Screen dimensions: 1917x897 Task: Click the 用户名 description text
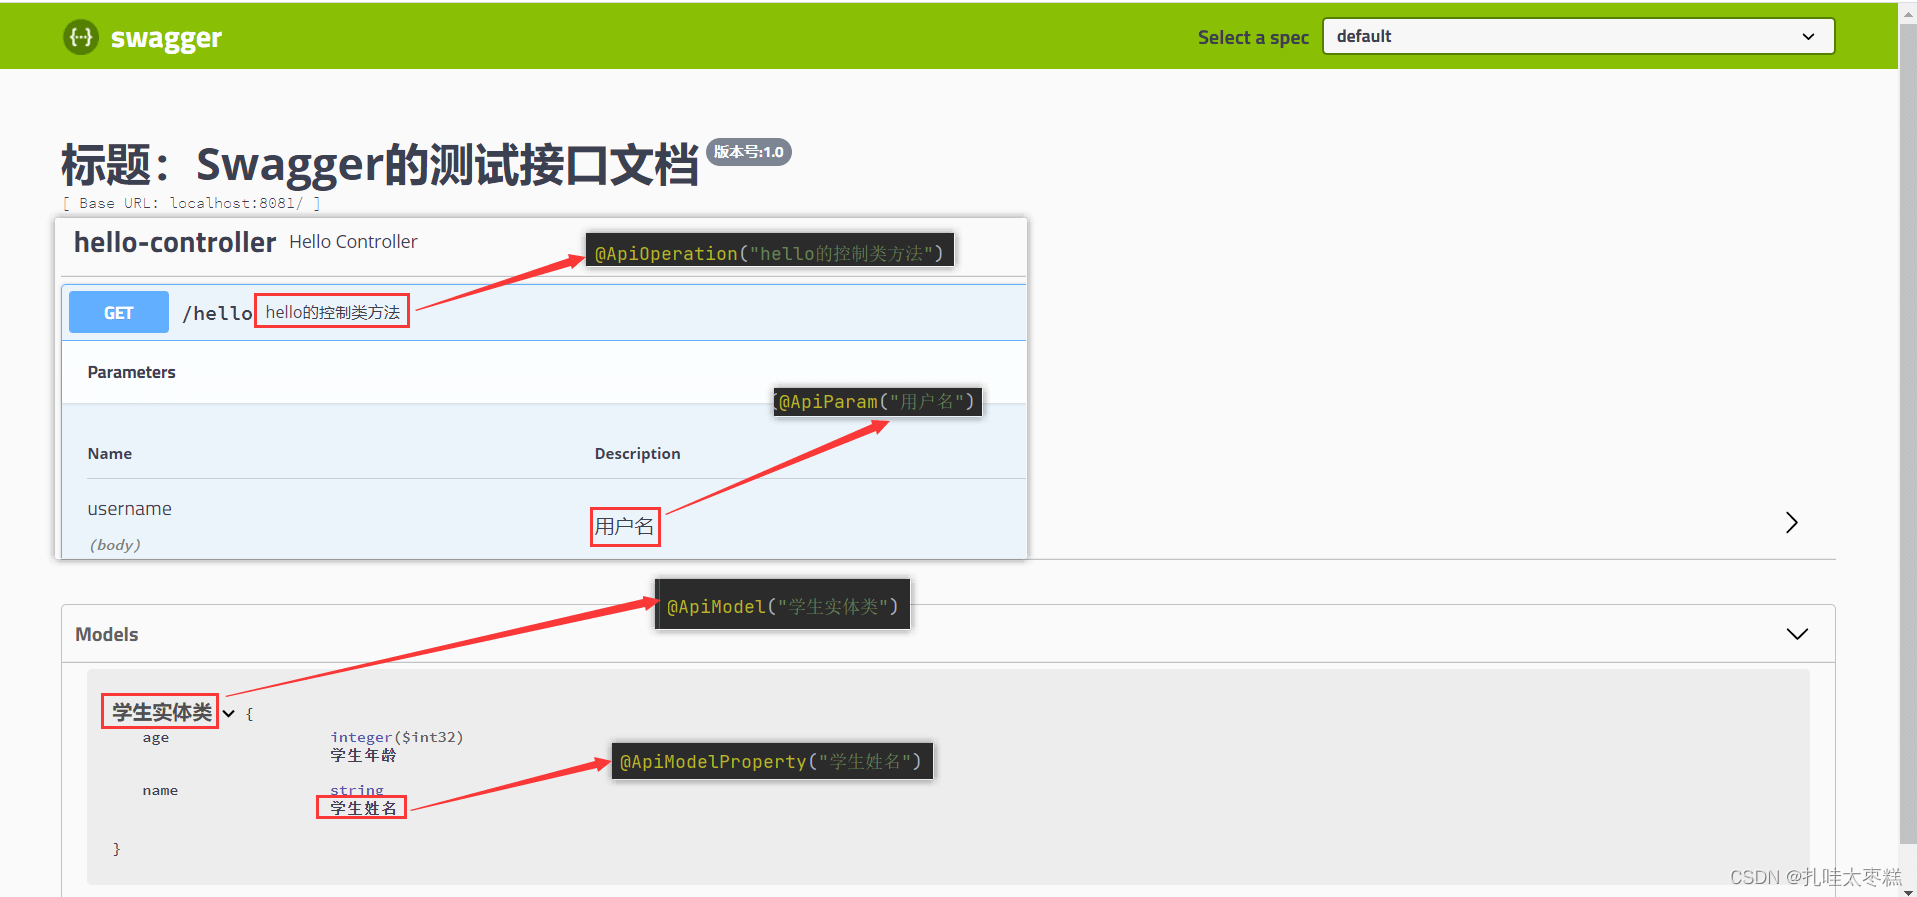point(625,526)
